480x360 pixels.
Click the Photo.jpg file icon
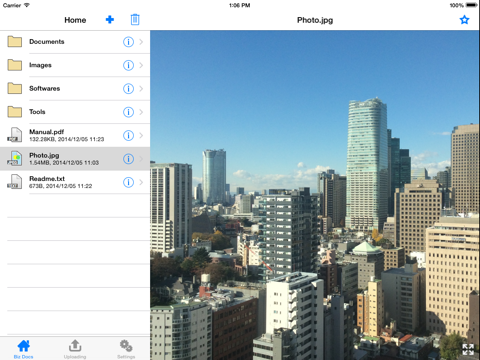[15, 158]
